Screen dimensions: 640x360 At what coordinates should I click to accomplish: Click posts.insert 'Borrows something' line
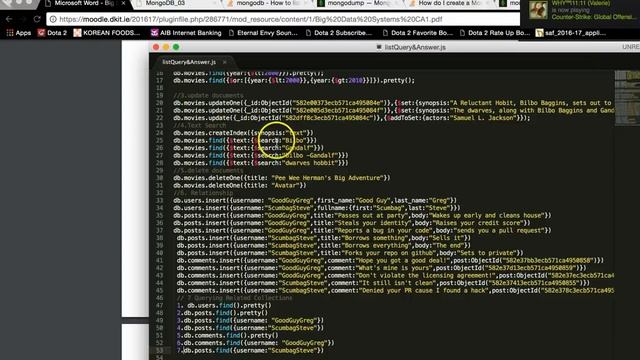[x=324, y=238]
